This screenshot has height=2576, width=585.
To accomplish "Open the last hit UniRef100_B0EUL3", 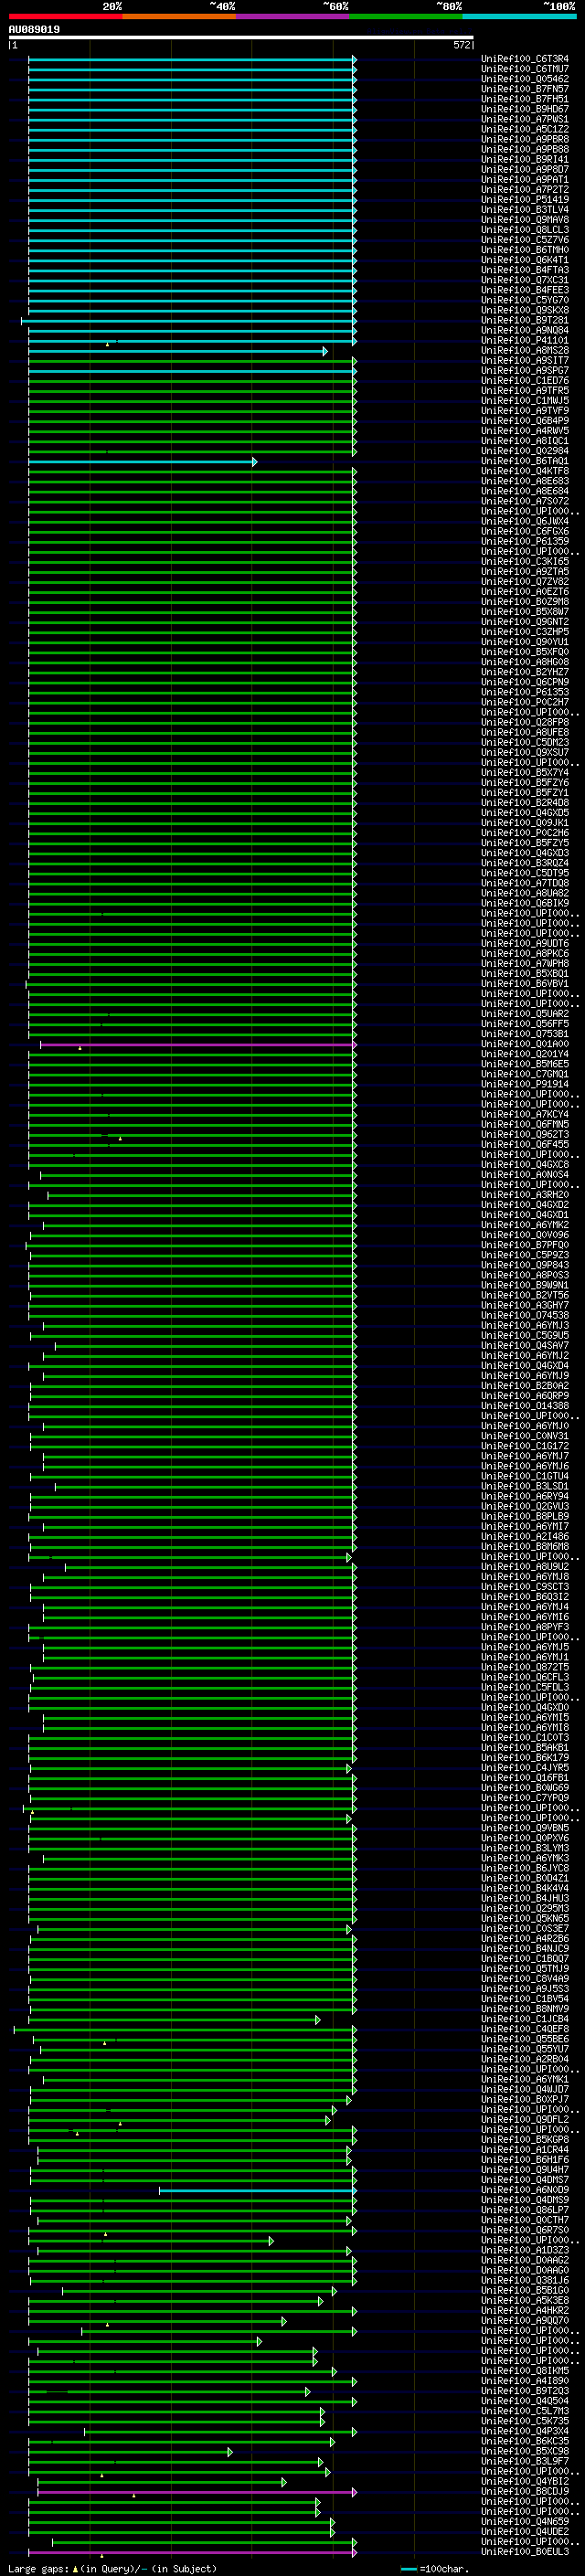I will pos(525,2552).
